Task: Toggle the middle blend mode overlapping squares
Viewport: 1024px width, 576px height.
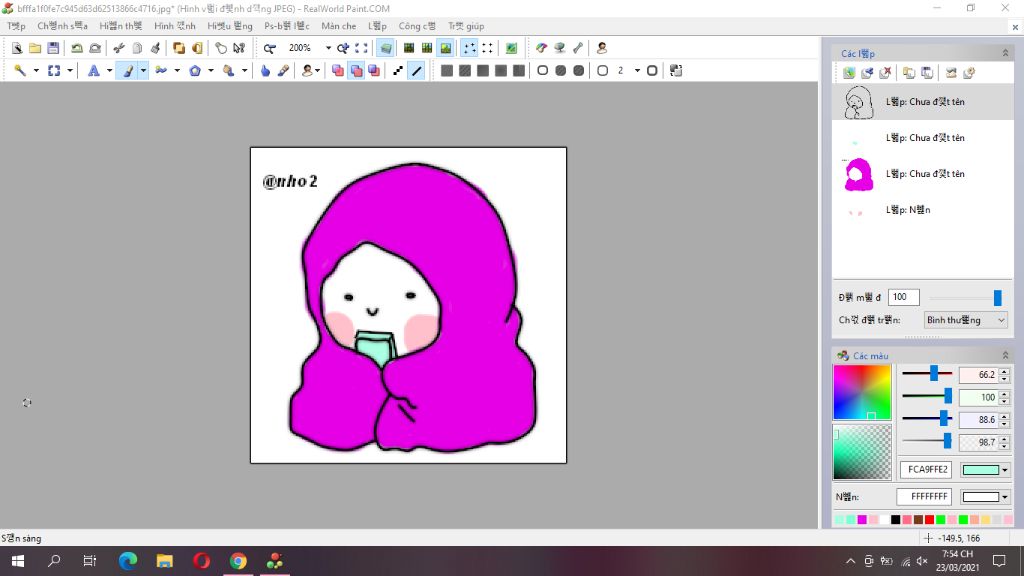Action: tap(356, 71)
